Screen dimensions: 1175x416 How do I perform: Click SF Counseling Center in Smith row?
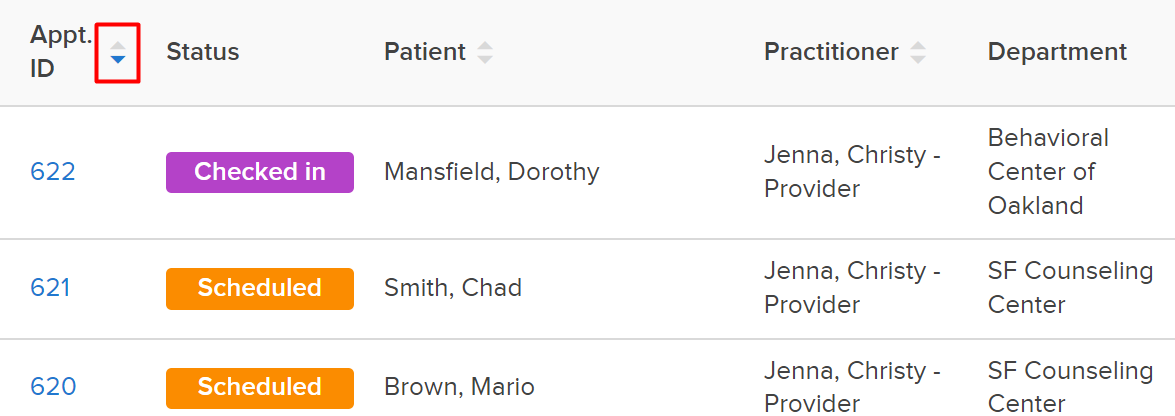point(1070,288)
